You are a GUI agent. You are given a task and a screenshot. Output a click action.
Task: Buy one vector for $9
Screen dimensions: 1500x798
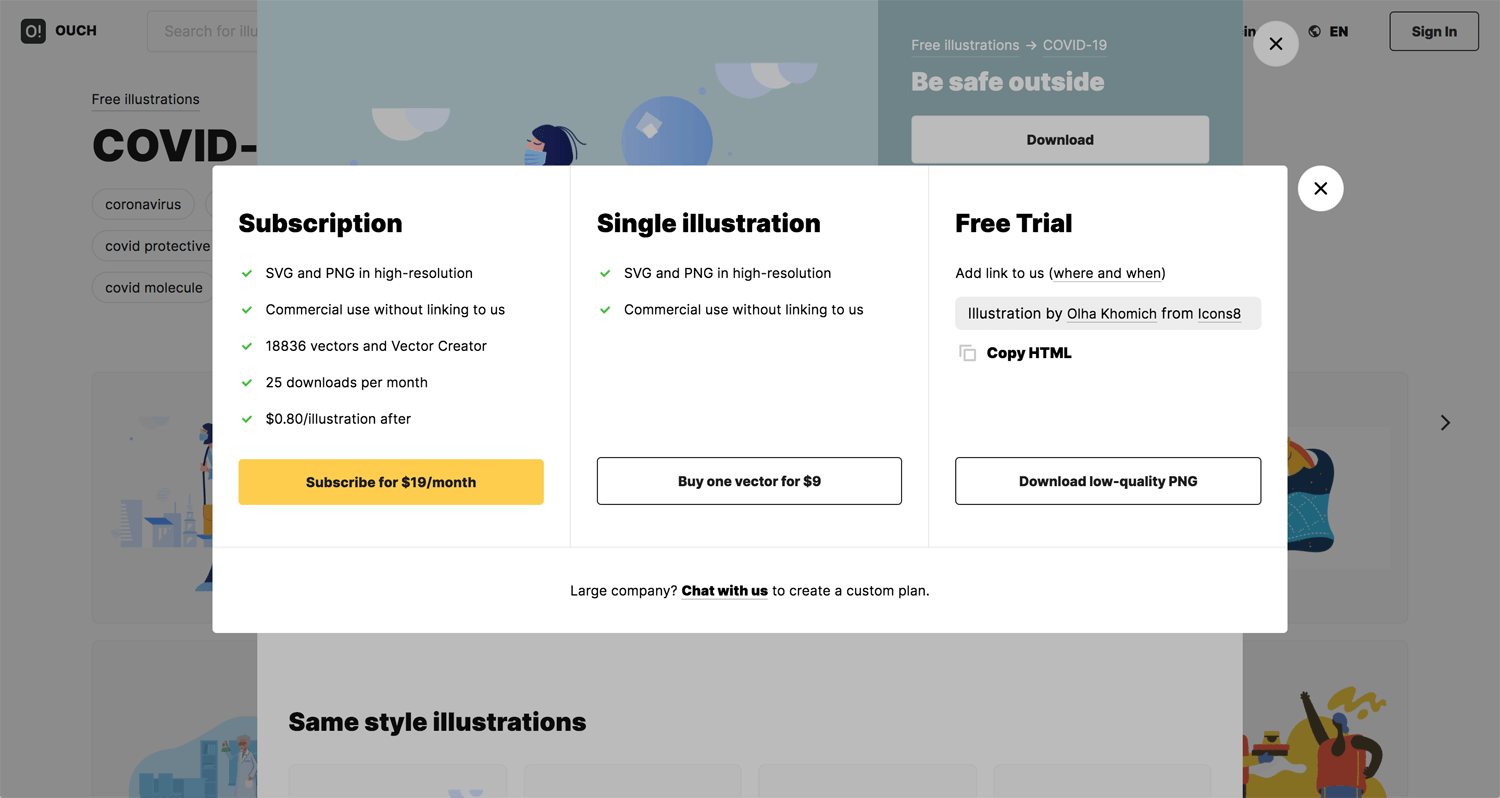(749, 481)
